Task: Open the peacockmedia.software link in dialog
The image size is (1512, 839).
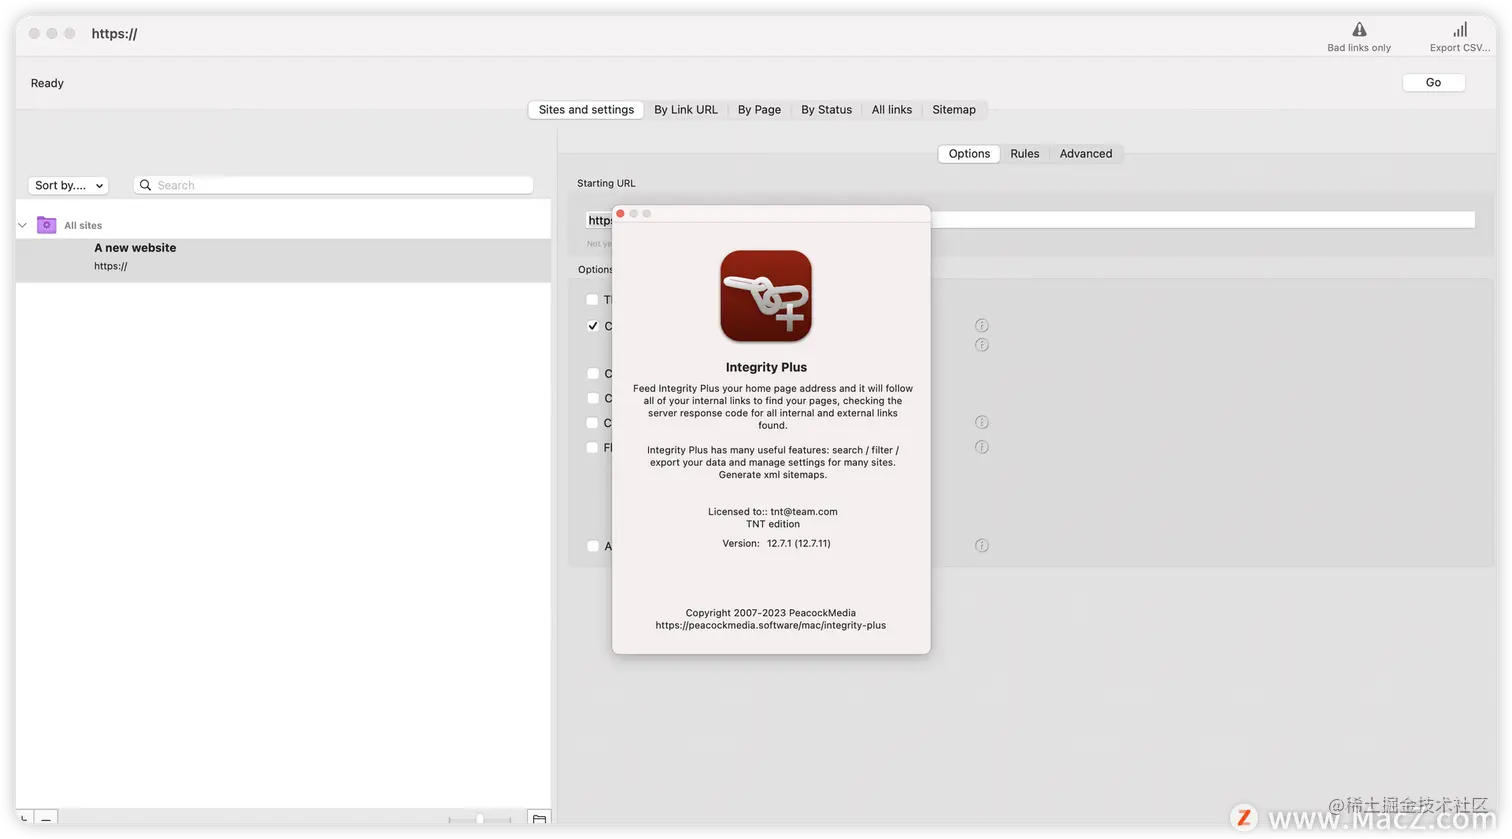Action: click(771, 626)
